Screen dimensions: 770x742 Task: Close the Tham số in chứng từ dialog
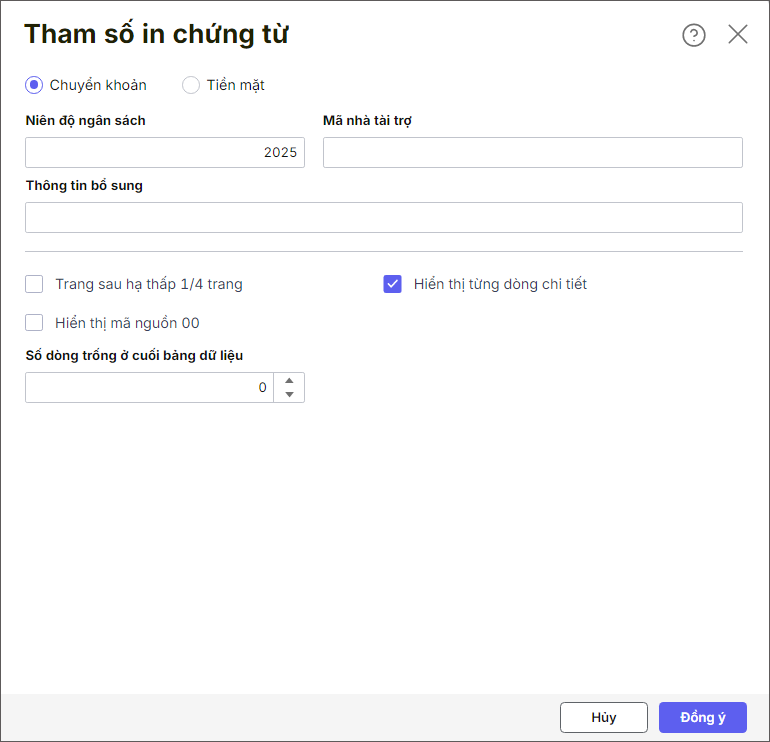click(x=738, y=34)
